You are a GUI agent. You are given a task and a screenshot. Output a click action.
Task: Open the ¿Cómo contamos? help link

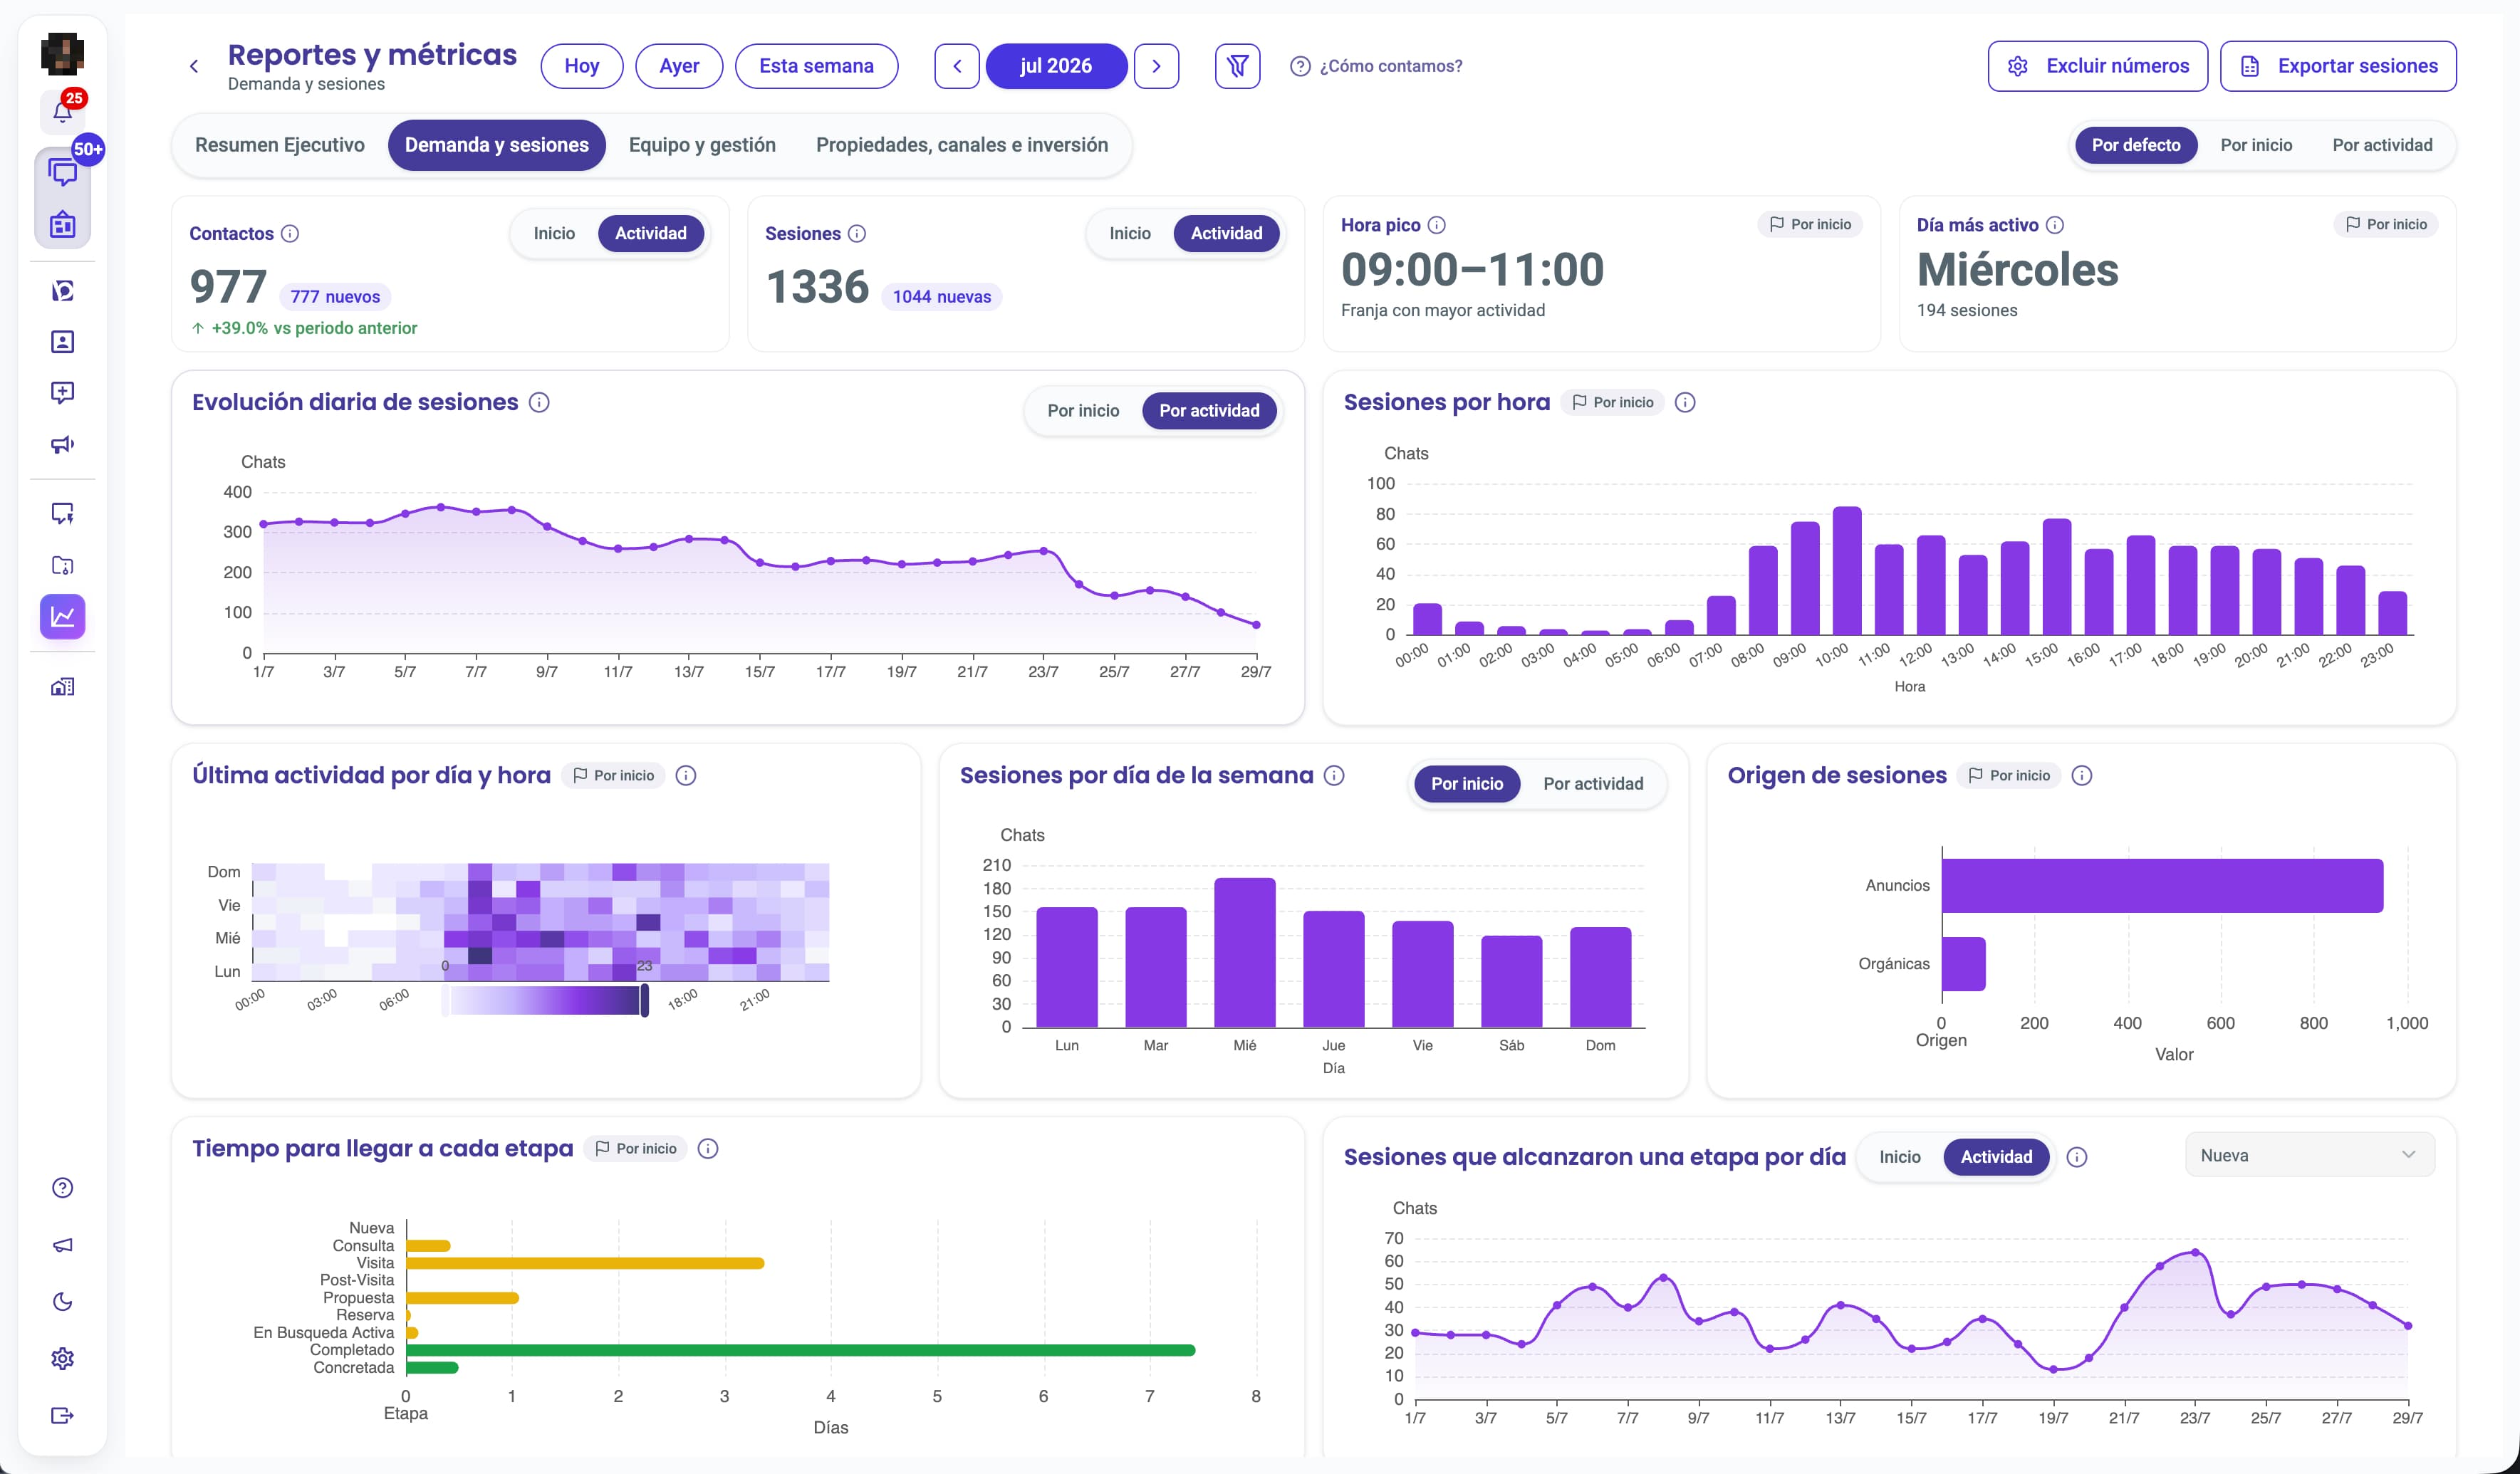coord(1377,66)
